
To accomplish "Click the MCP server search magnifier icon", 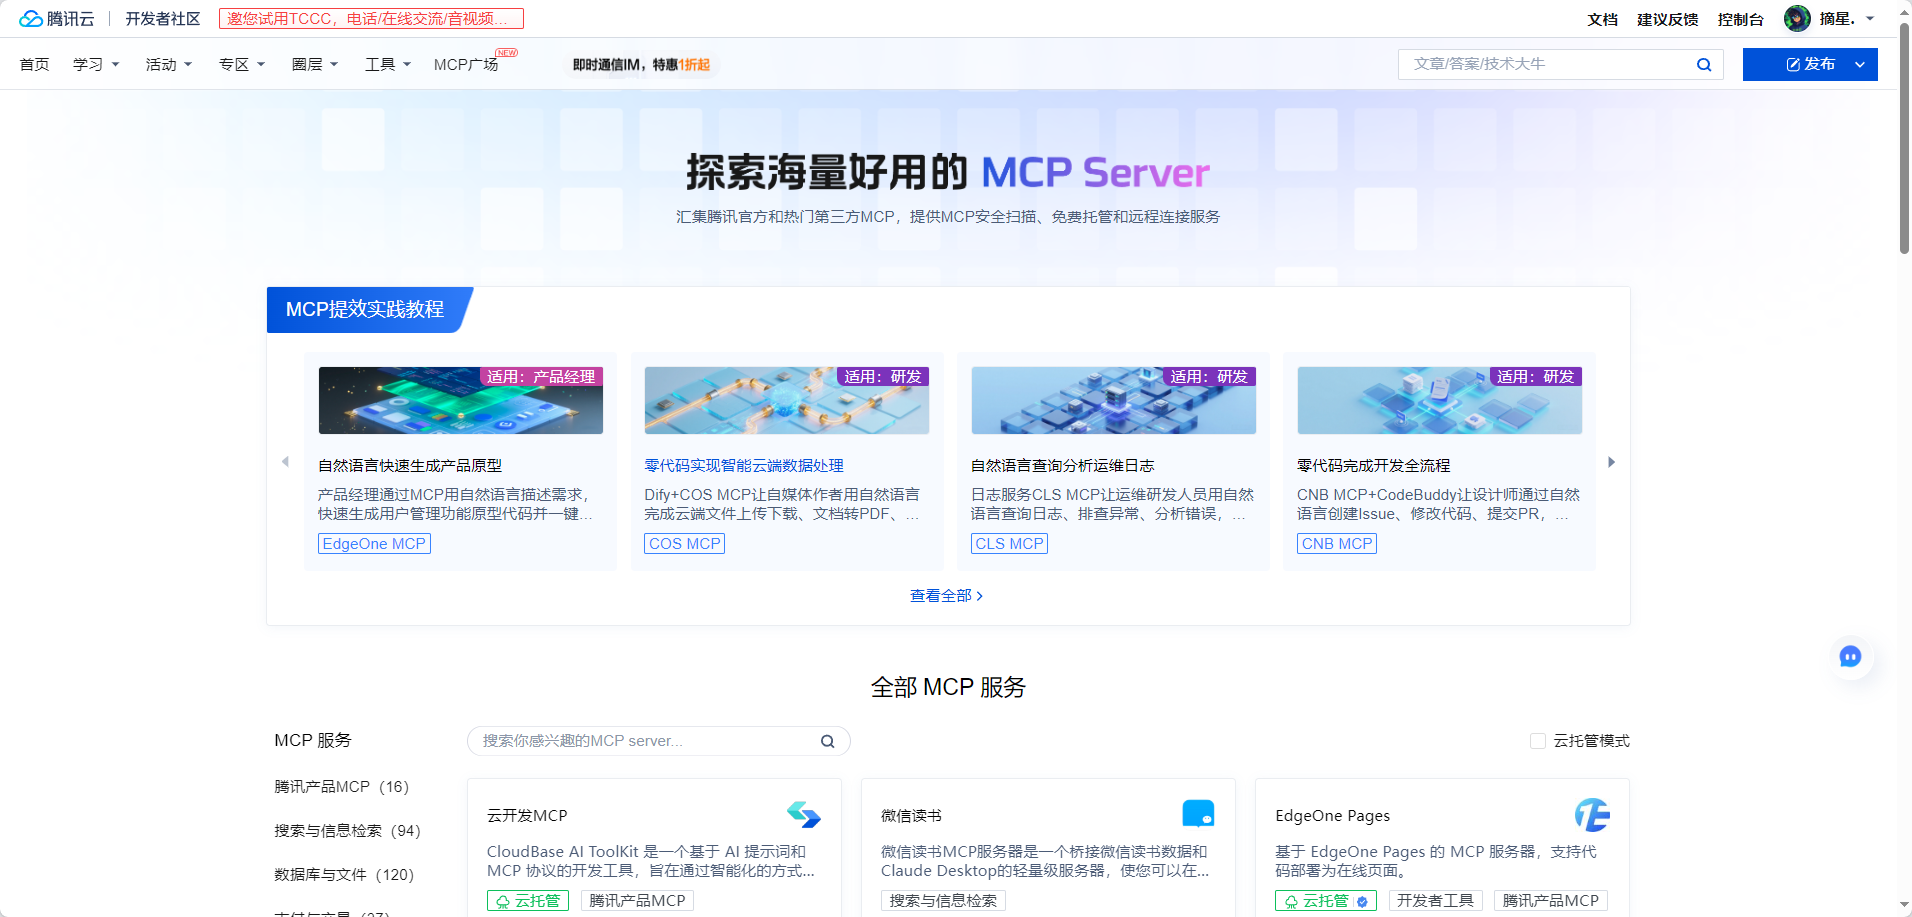I will (828, 741).
